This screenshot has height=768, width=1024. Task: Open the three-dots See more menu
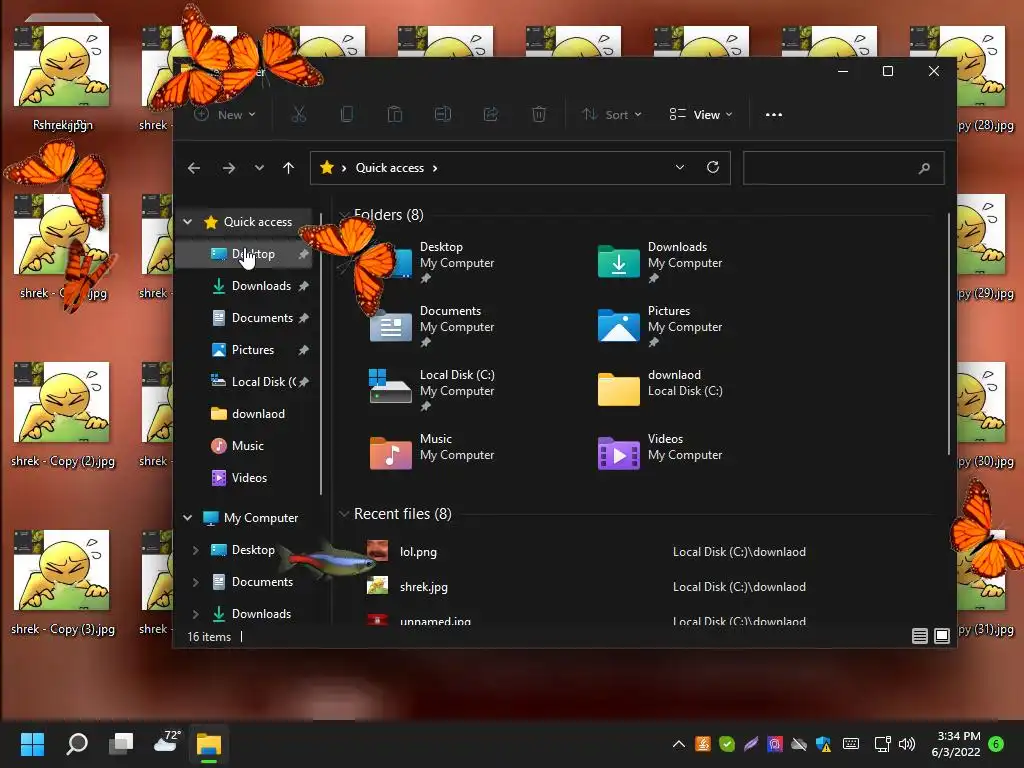[774, 114]
